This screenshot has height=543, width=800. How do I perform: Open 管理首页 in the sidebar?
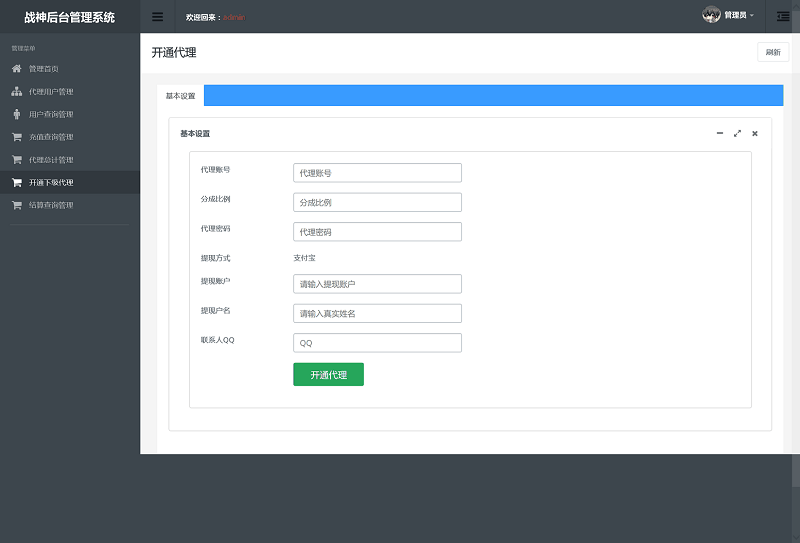[70, 68]
